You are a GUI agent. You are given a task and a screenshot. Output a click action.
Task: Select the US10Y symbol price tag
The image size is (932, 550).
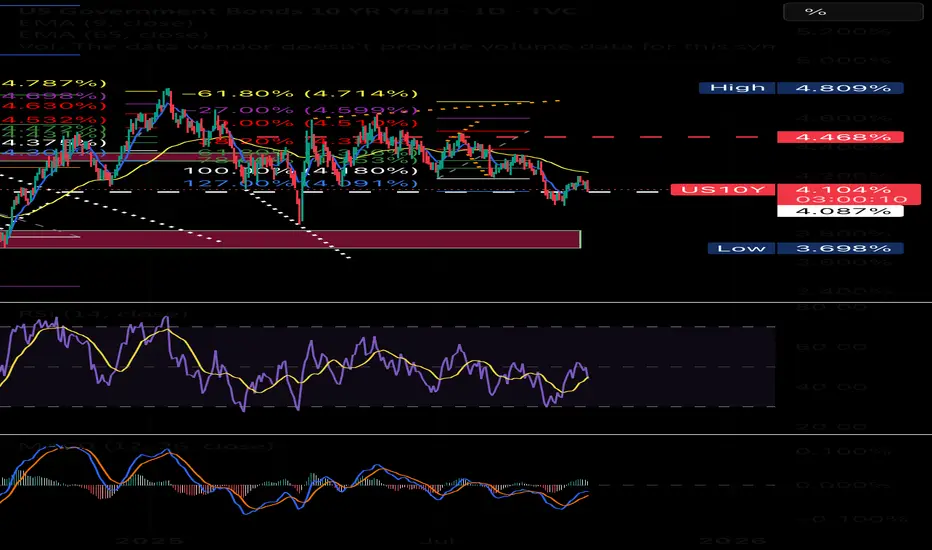click(723, 190)
